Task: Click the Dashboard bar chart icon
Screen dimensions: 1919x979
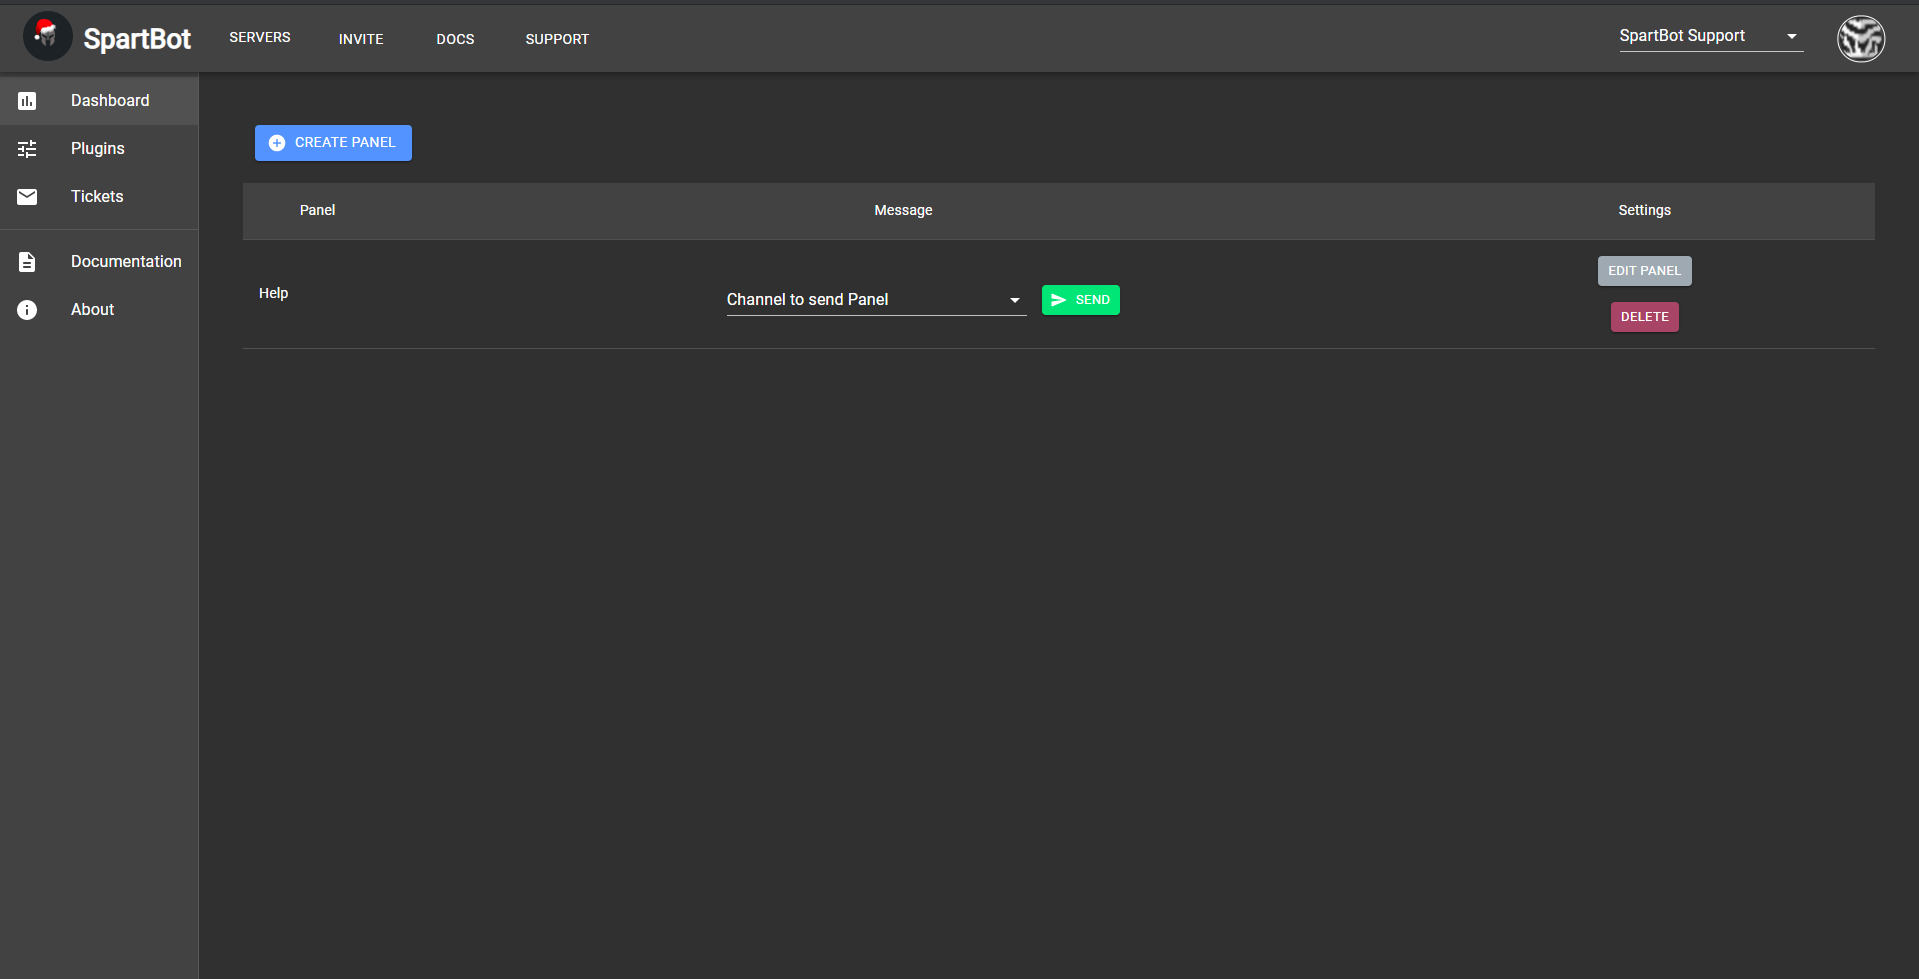Action: click(27, 101)
